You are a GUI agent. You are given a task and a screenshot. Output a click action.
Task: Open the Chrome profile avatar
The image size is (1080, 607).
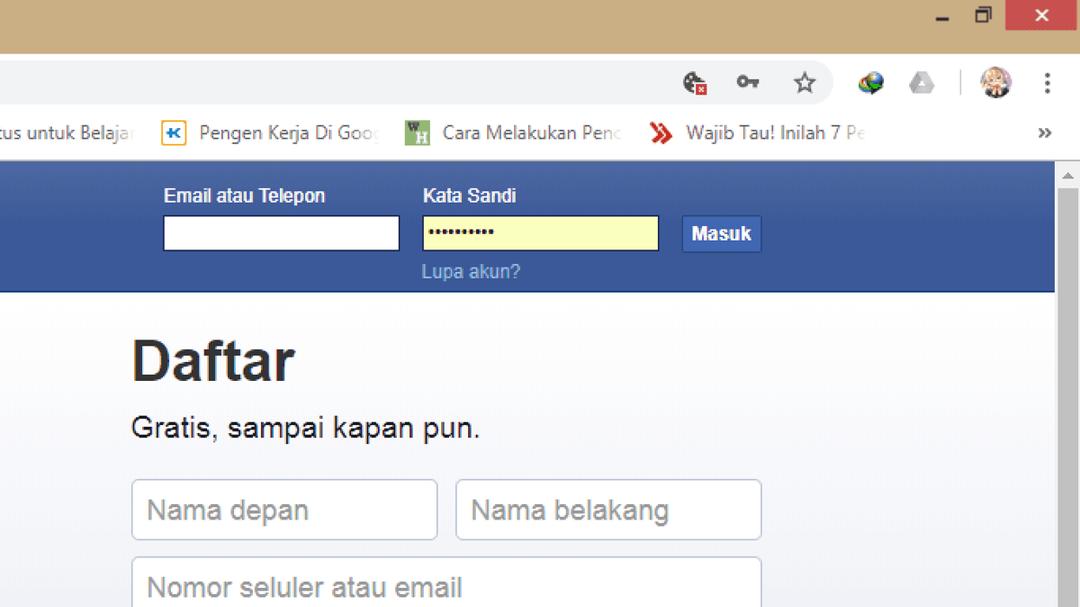995,83
